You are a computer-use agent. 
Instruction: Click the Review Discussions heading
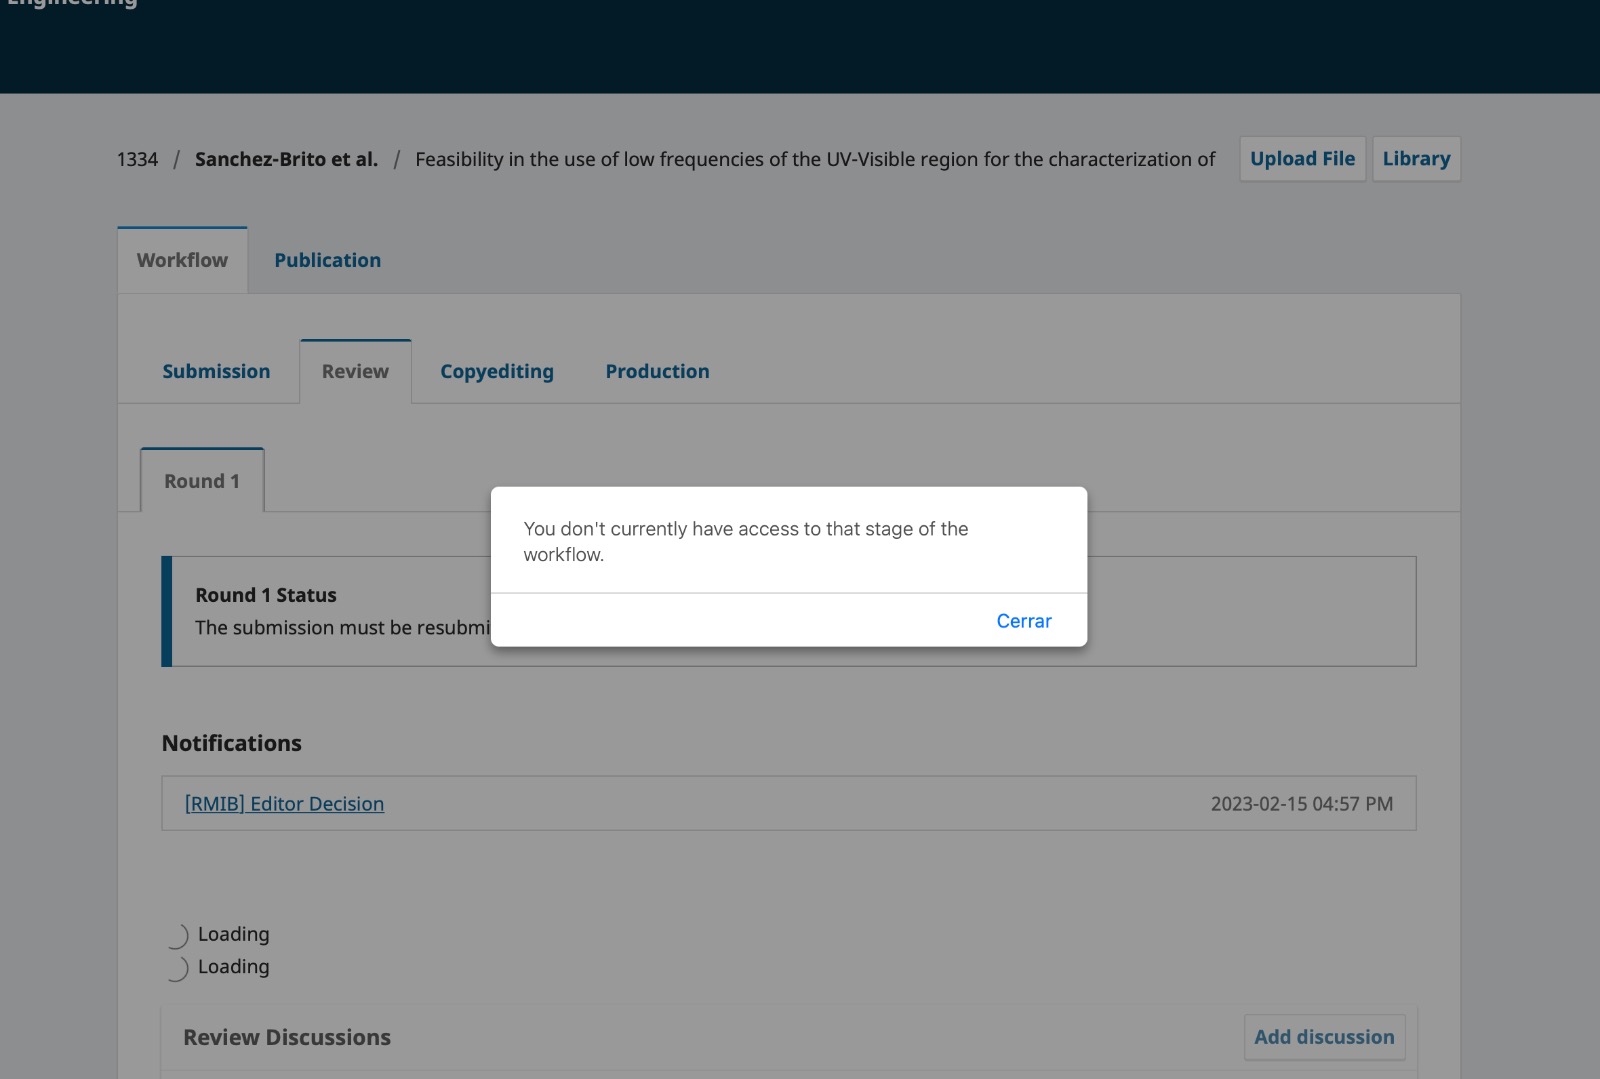[287, 1037]
